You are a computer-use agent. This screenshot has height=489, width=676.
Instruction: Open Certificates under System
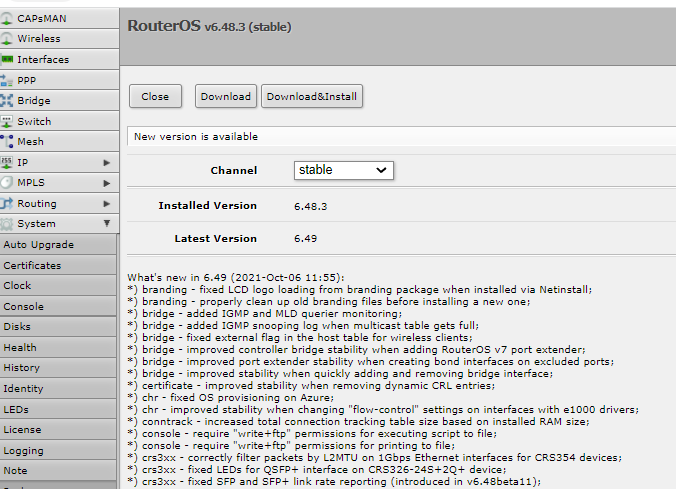[58, 265]
